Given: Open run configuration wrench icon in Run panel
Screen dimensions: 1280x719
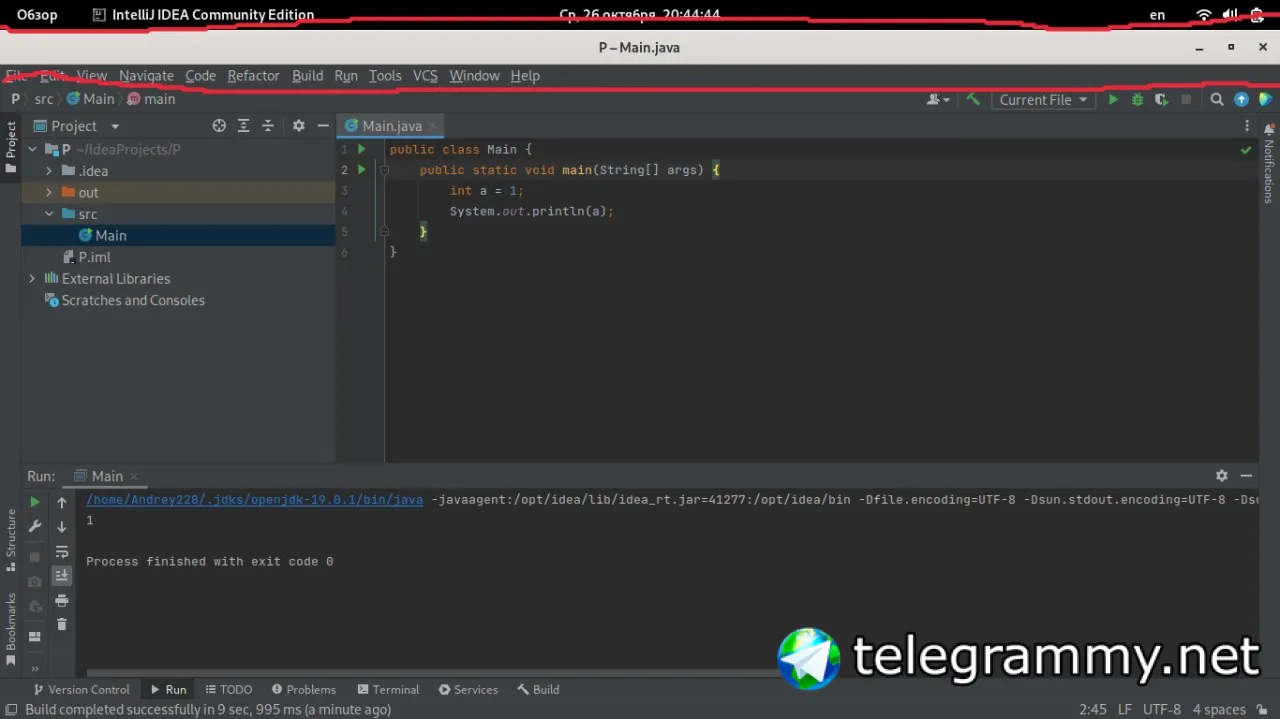Looking at the screenshot, I should pyautogui.click(x=35, y=527).
